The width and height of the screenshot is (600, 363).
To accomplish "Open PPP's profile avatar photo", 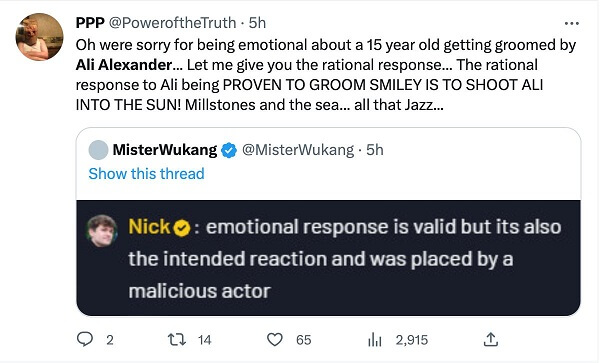I will point(39,37).
